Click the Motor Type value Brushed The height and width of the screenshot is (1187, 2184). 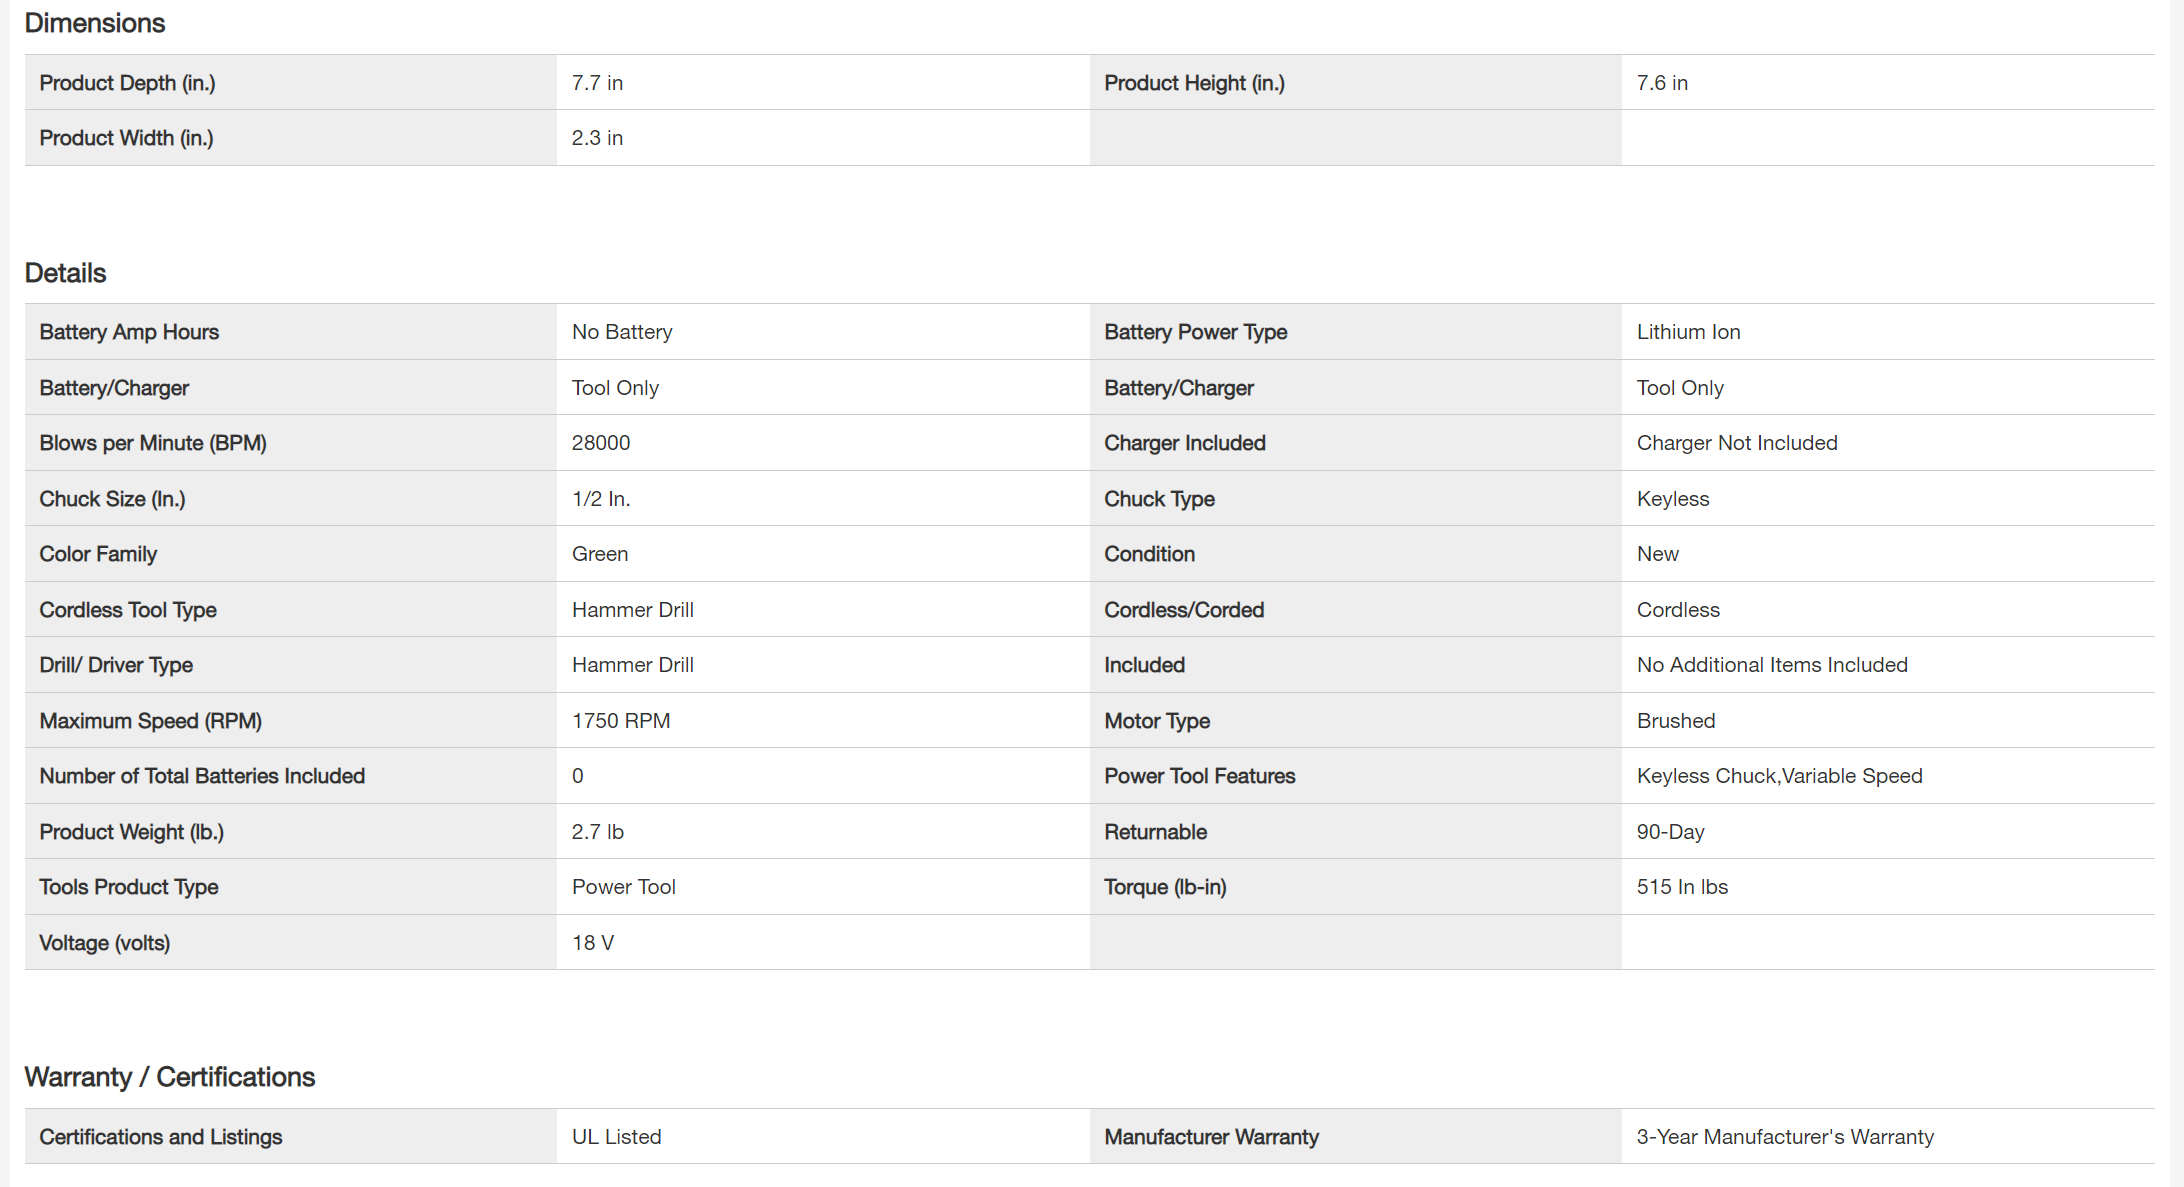1676,721
